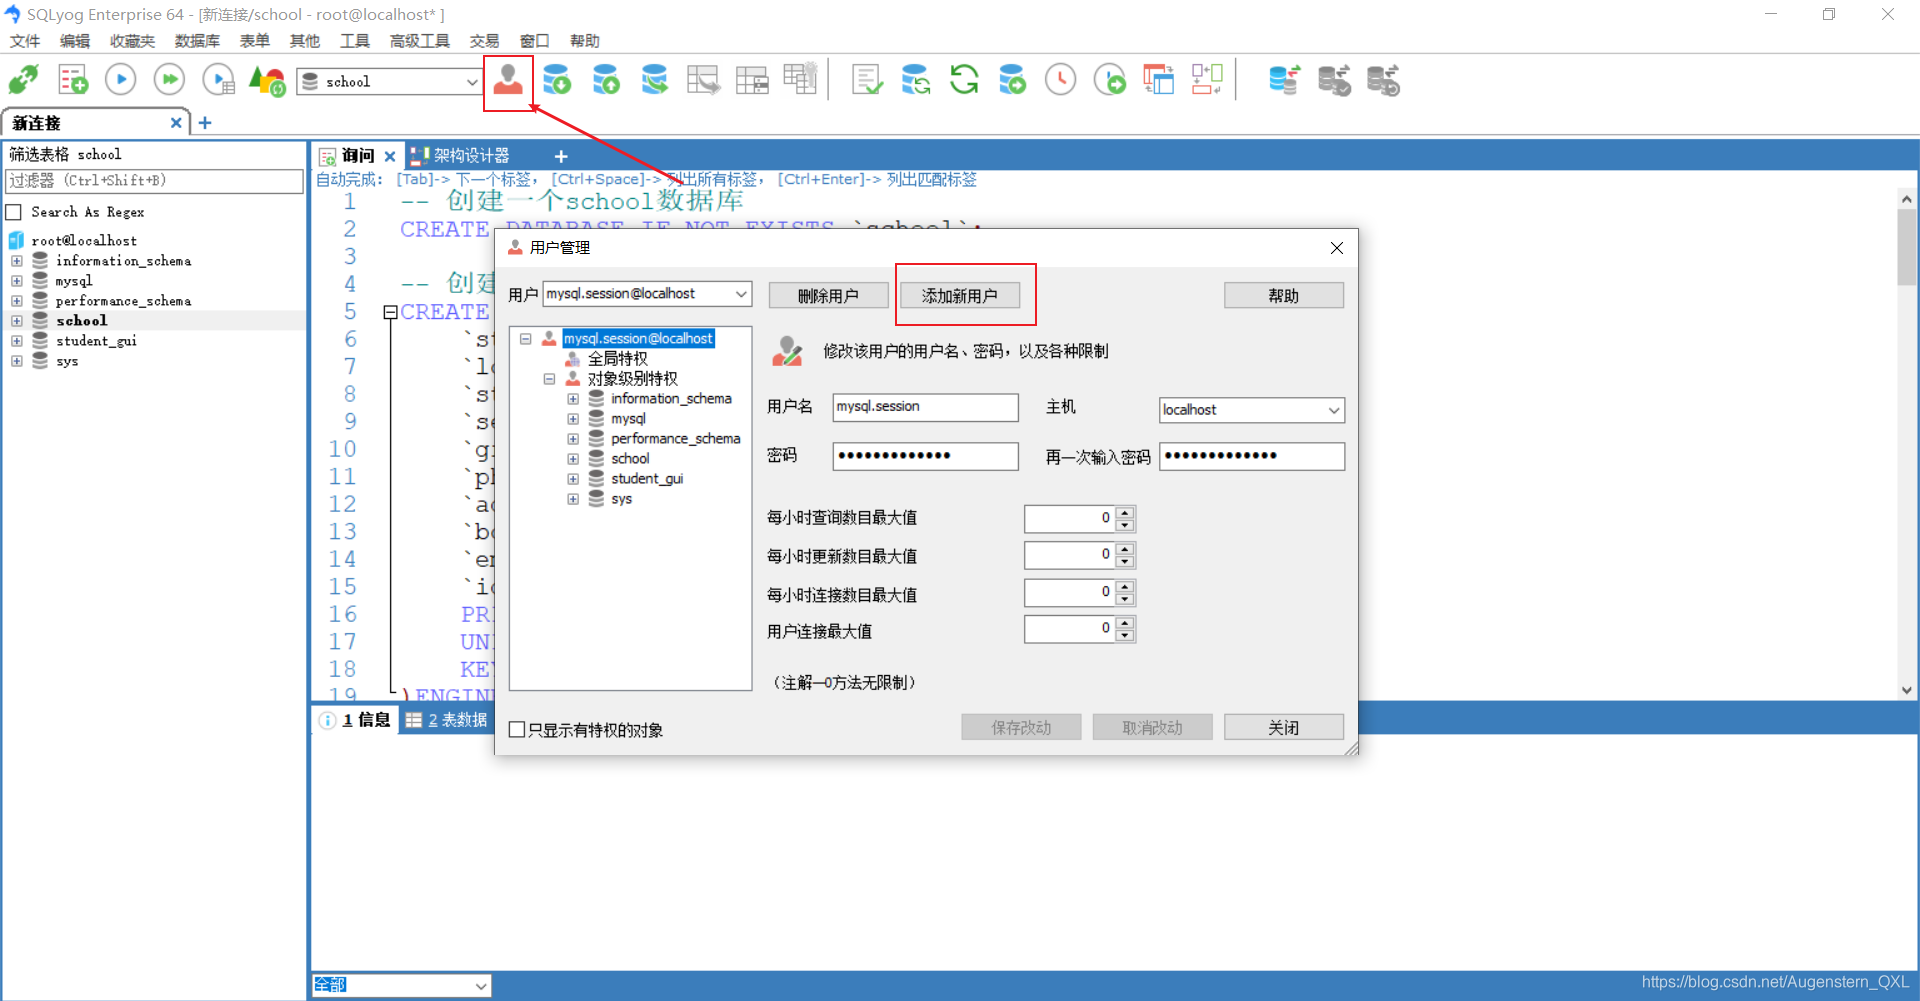Increase 用户连接最大值 spinner
1920x1001 pixels.
pyautogui.click(x=1125, y=623)
